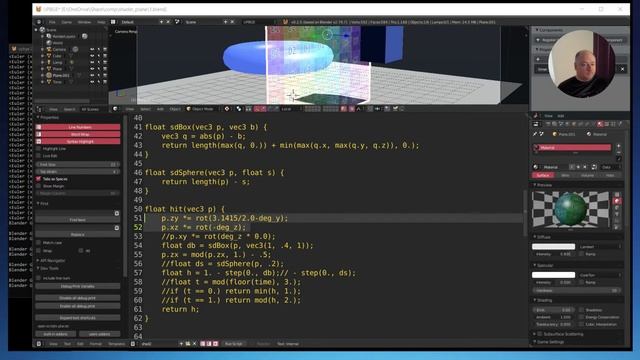The width and height of the screenshot is (640, 360).
Task: Open the diffuse shader model dropdown
Action: click(599, 247)
